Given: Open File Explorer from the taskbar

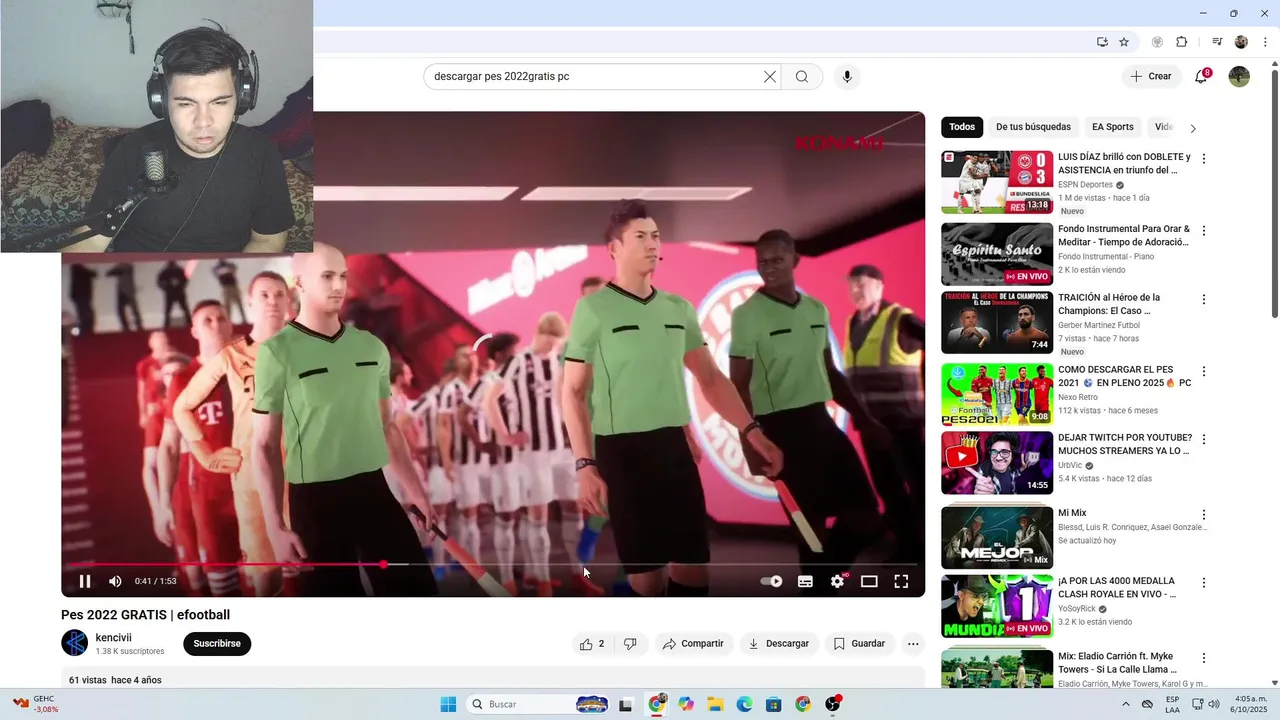Looking at the screenshot, I should tap(715, 704).
